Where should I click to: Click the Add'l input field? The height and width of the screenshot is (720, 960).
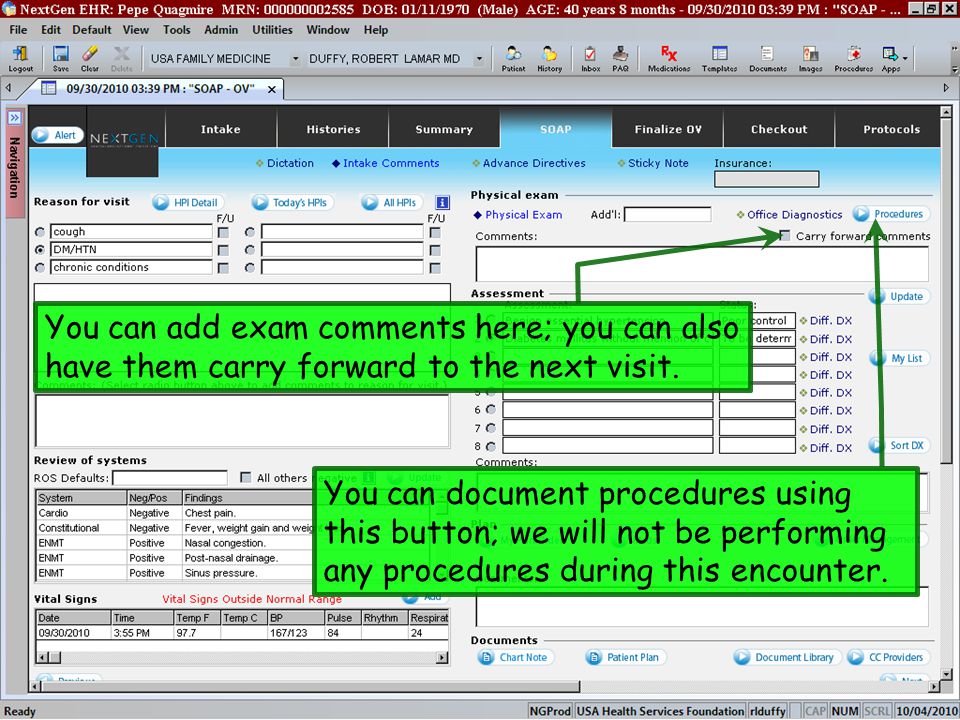pos(667,214)
